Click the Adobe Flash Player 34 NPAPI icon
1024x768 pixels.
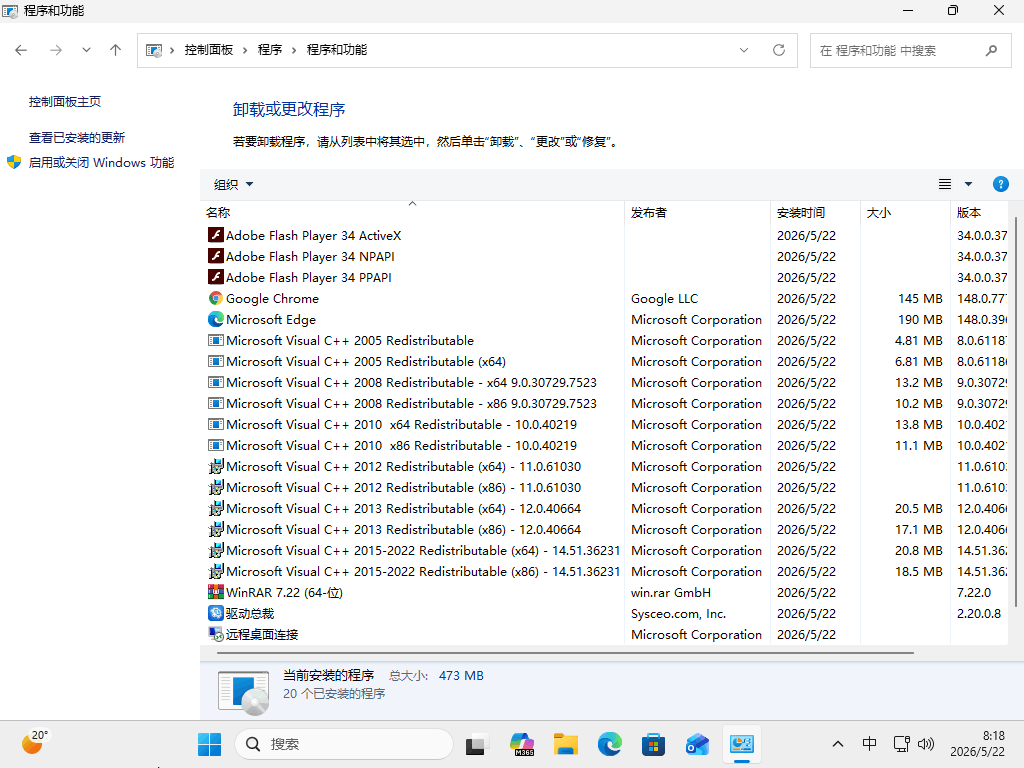click(216, 256)
